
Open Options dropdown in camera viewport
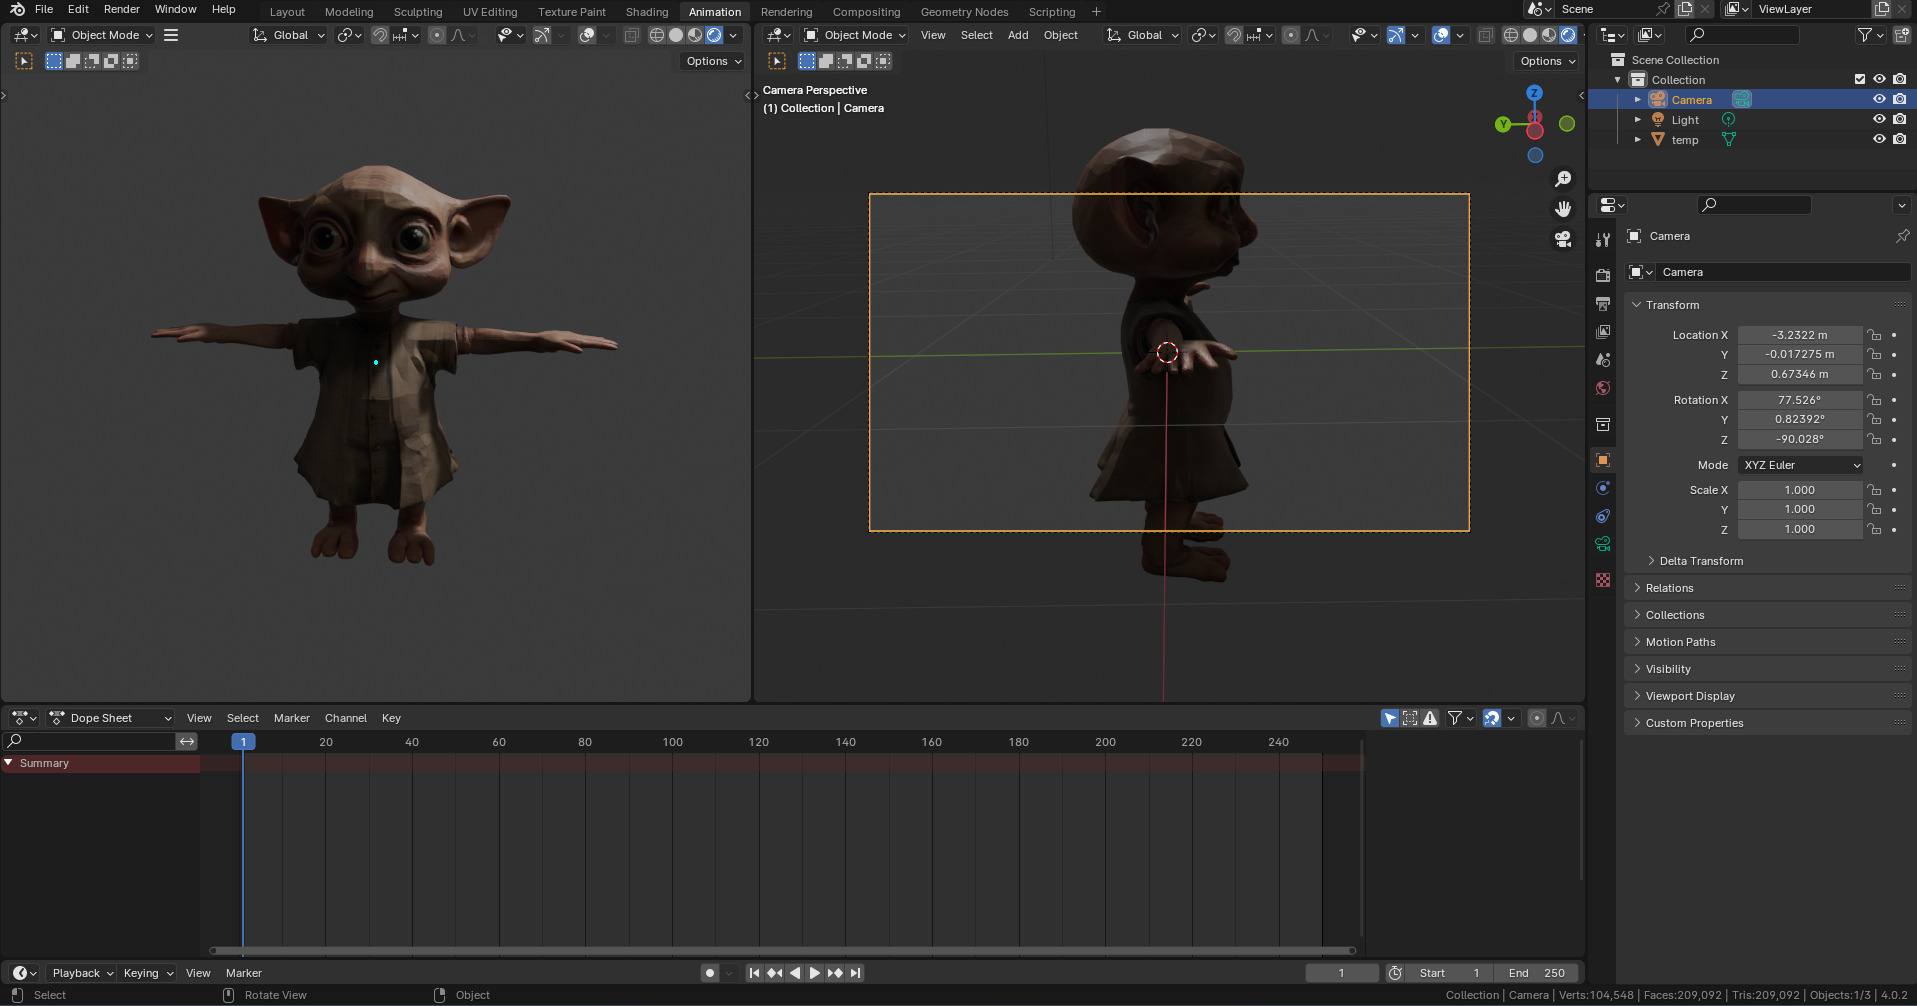[x=1548, y=61]
